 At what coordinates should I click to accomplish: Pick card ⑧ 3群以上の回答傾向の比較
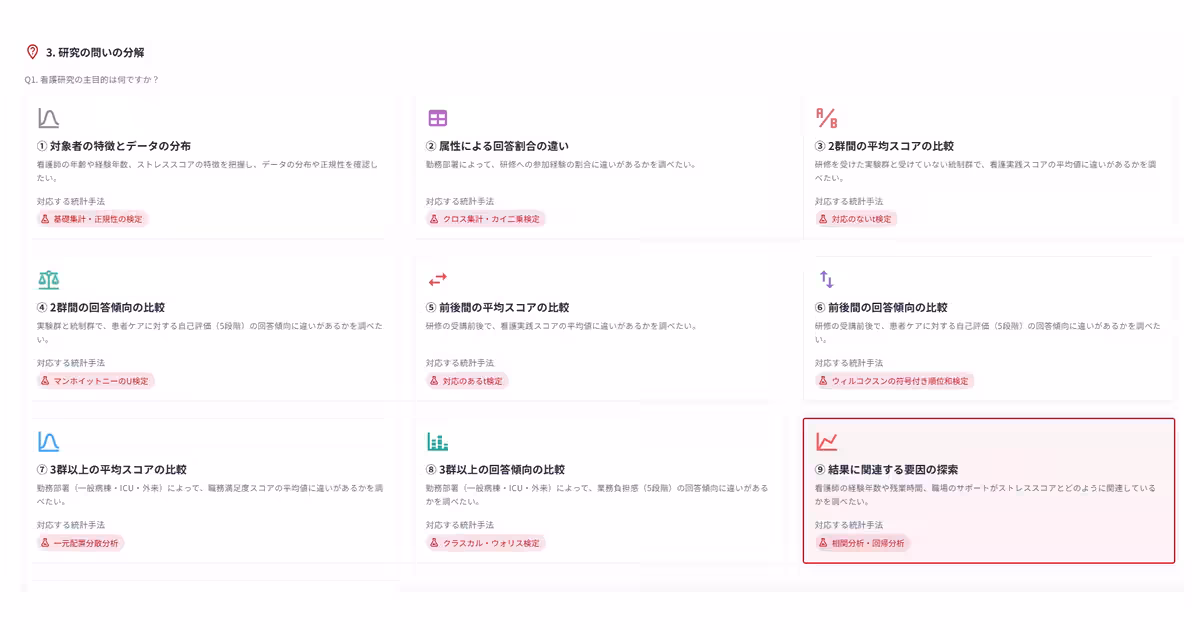pos(600,491)
